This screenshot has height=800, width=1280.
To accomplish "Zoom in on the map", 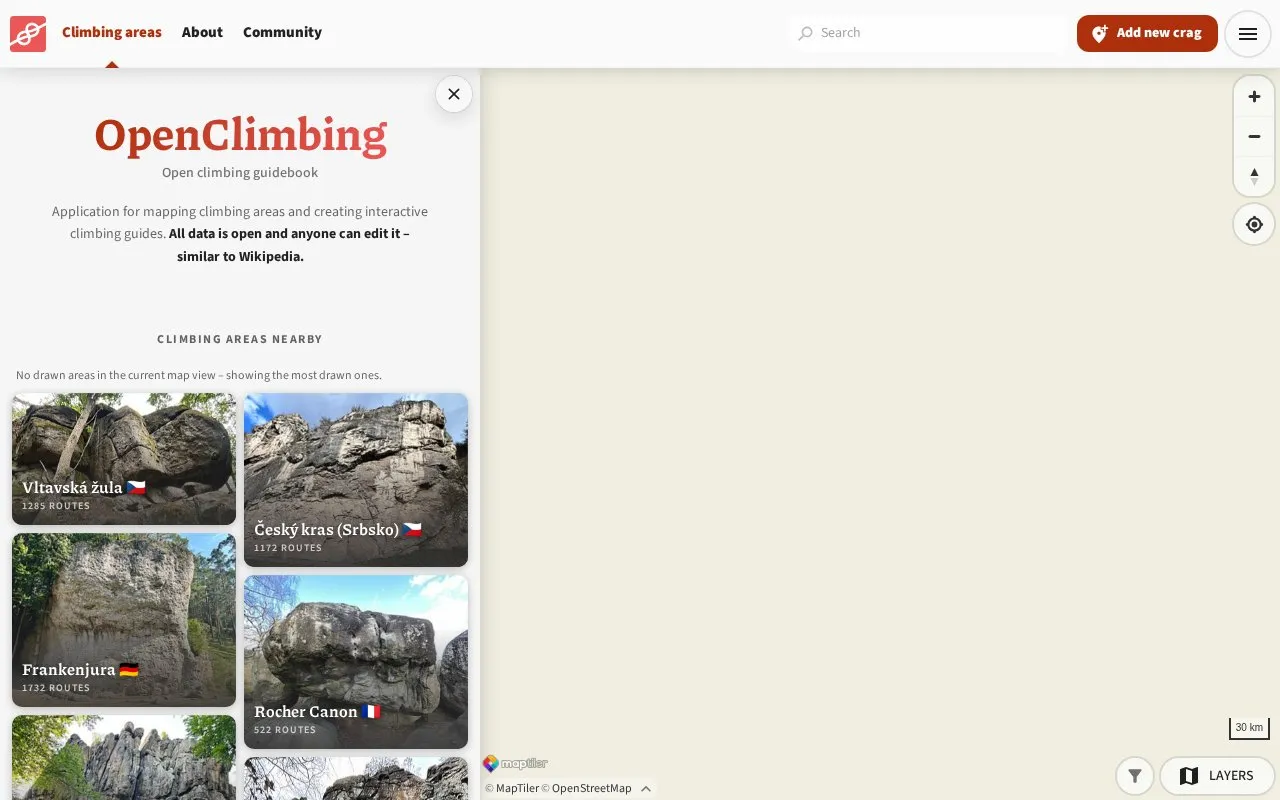I will point(1254,97).
